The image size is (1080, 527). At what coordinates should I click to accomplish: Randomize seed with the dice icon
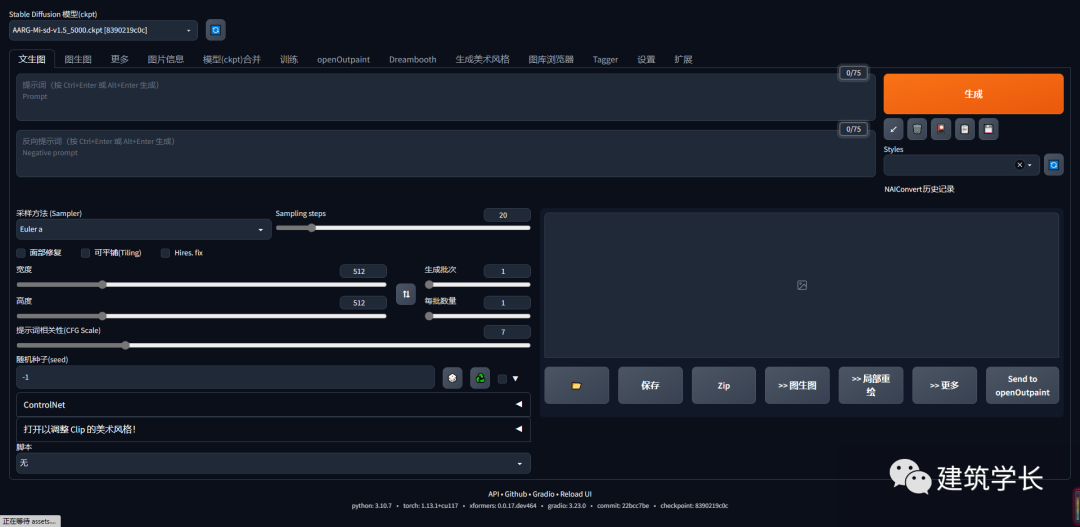pyautogui.click(x=453, y=378)
